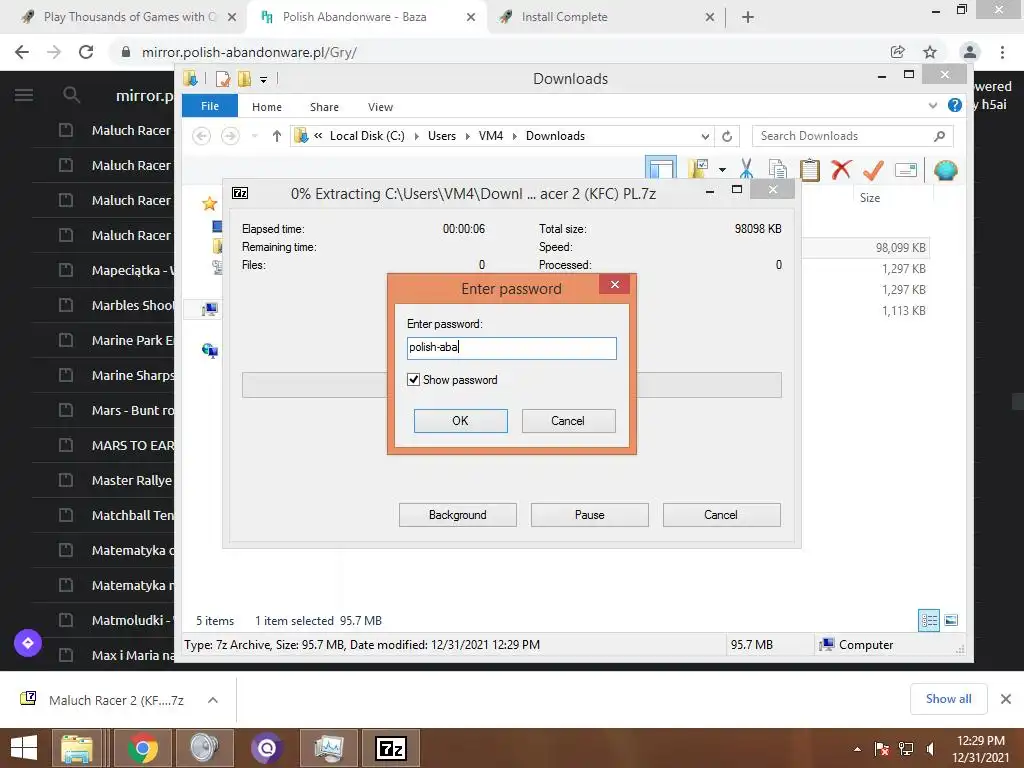Open recent locations dropdown in Explorer
Image resolution: width=1024 pixels, height=768 pixels.
[255, 136]
